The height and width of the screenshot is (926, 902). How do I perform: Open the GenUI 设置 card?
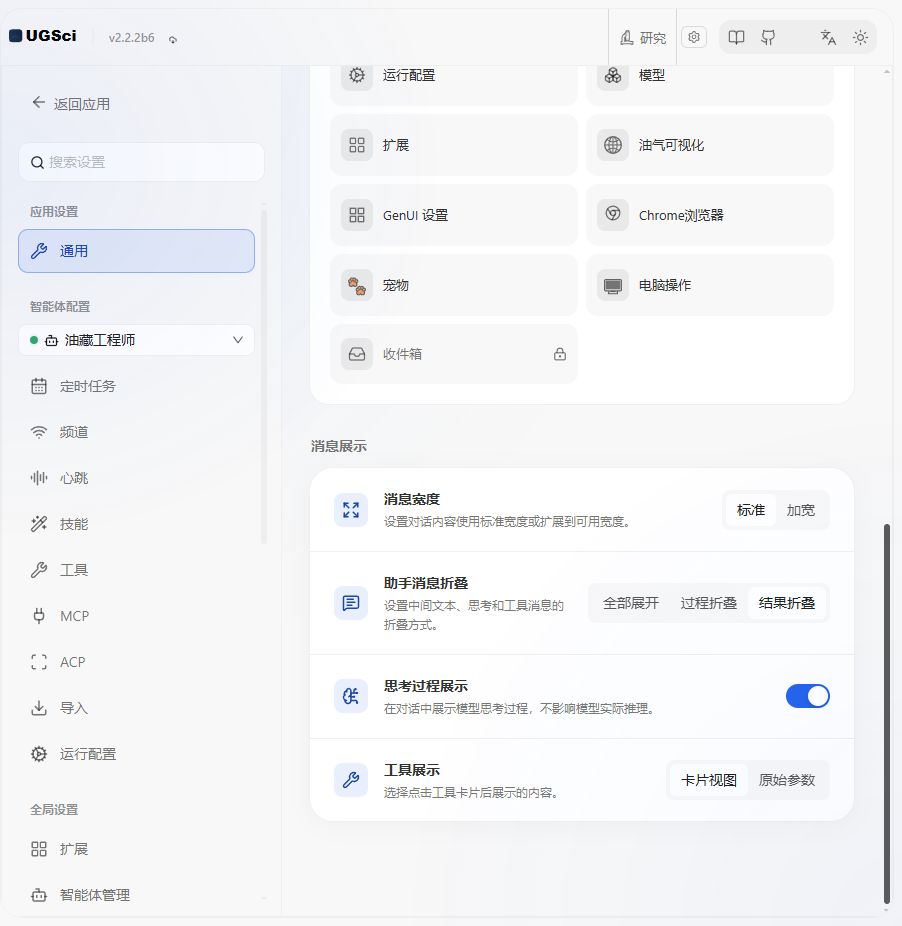(454, 215)
